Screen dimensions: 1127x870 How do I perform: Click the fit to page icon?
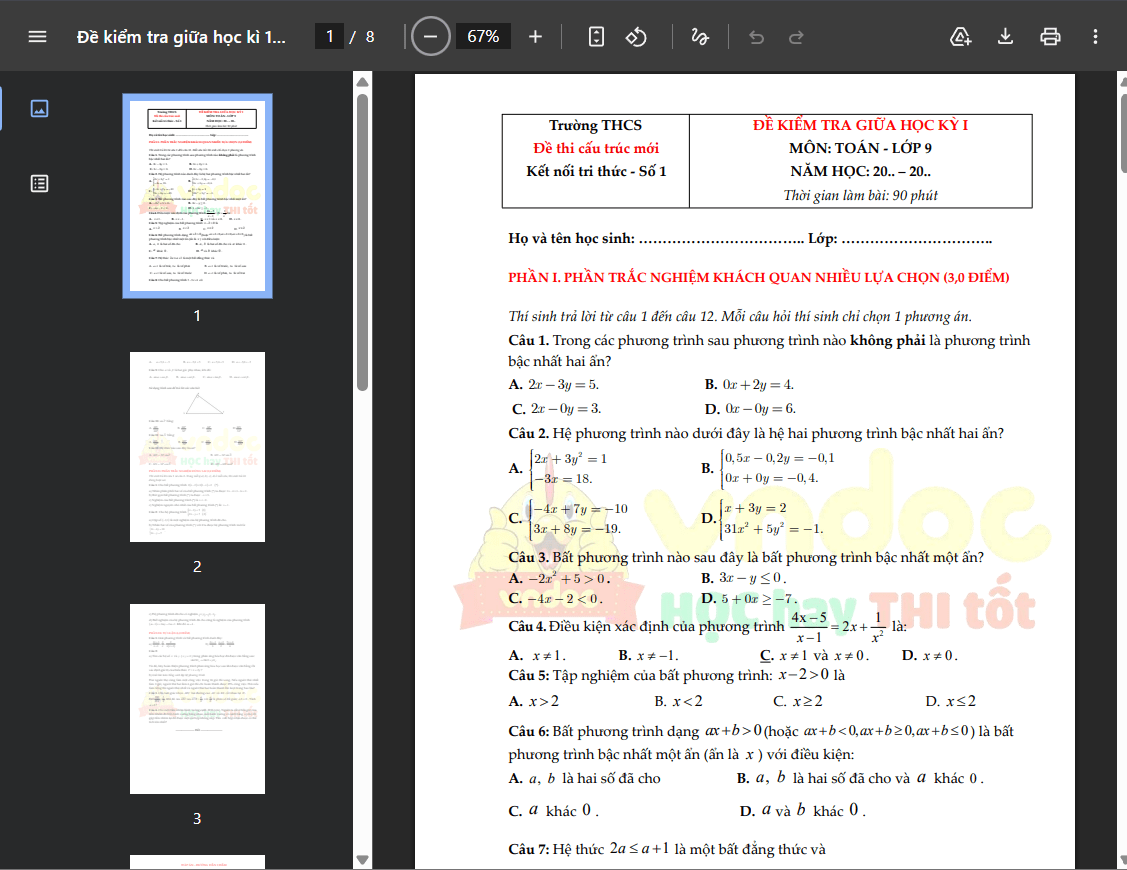596,37
